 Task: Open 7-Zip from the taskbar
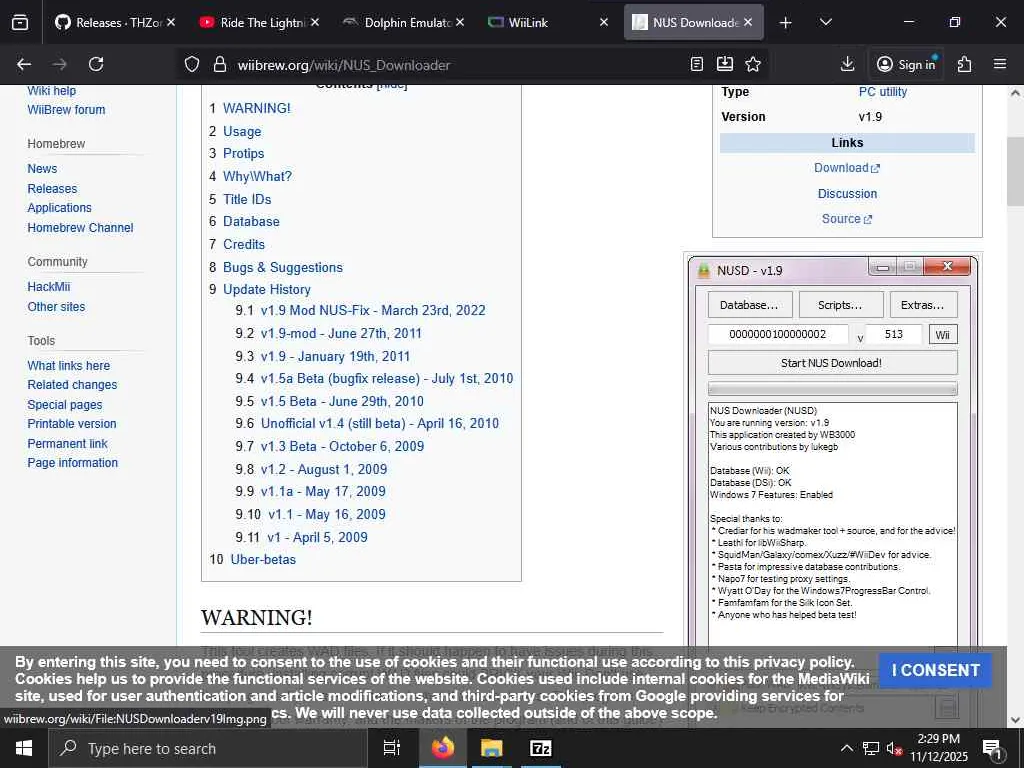pyautogui.click(x=541, y=748)
